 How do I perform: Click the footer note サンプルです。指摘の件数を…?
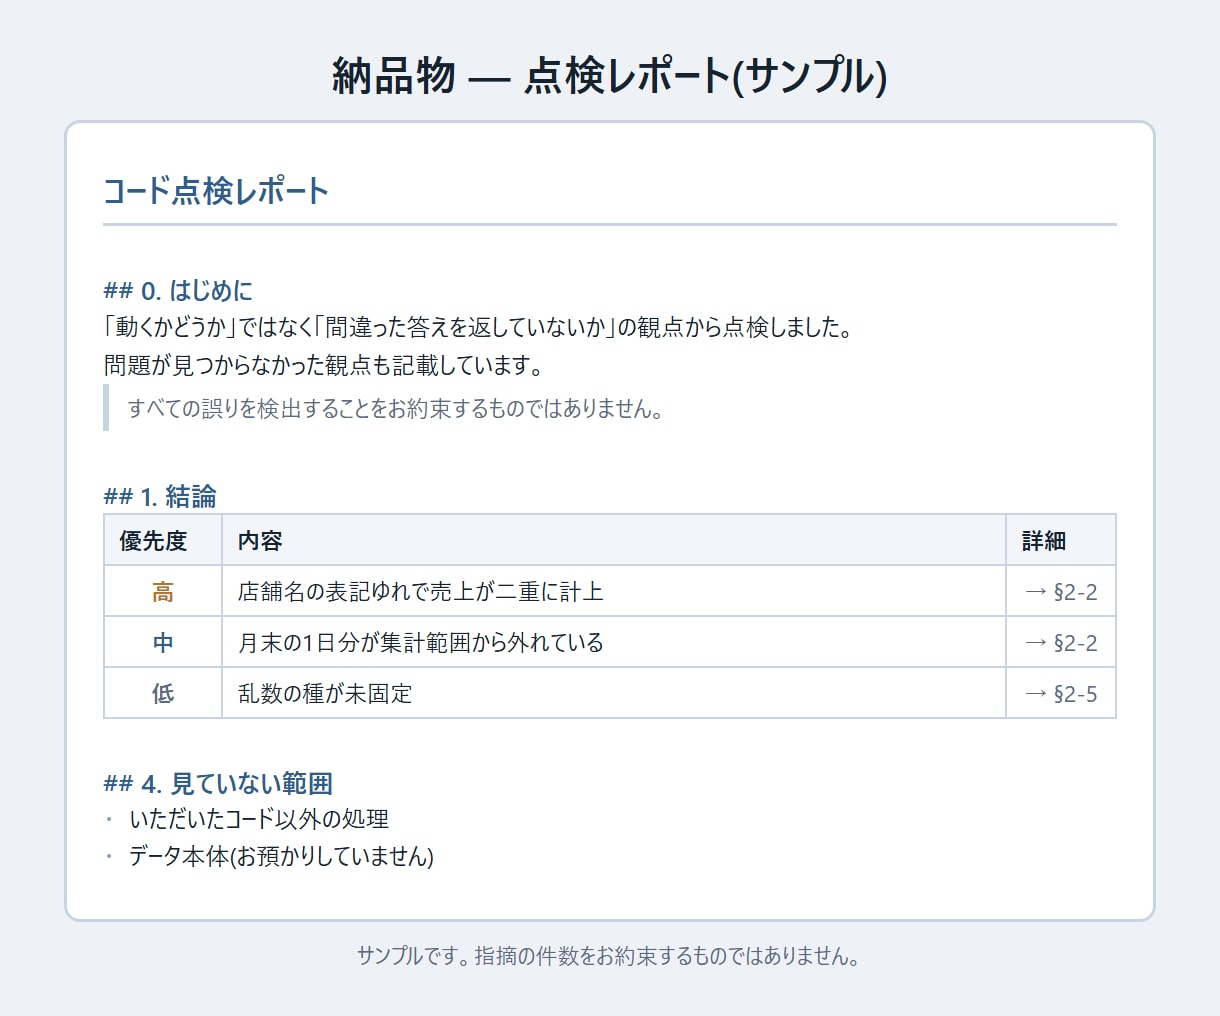(x=610, y=956)
